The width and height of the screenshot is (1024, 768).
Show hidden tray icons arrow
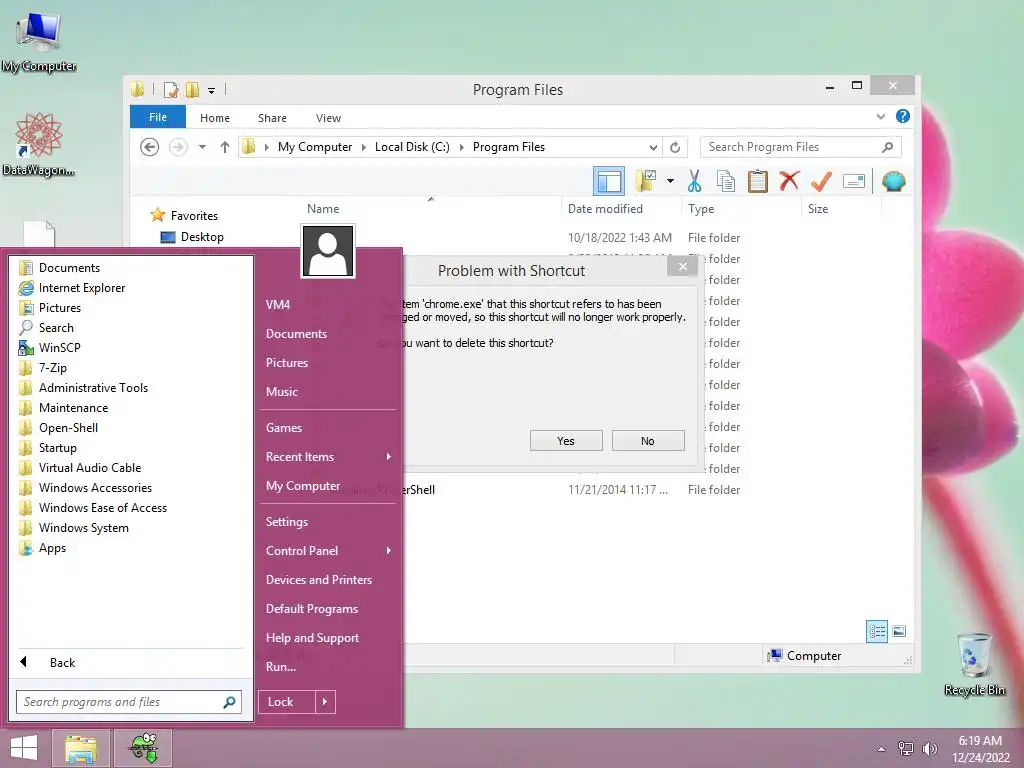882,748
